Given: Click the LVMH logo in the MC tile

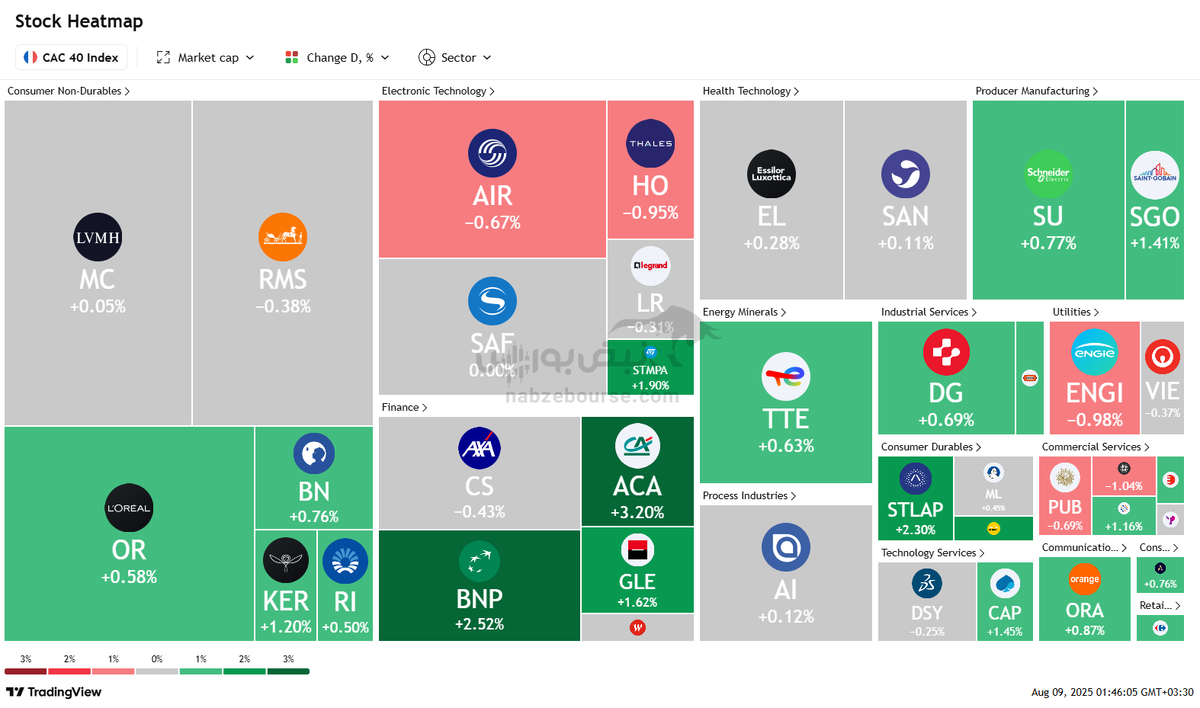Looking at the screenshot, I should pyautogui.click(x=98, y=237).
